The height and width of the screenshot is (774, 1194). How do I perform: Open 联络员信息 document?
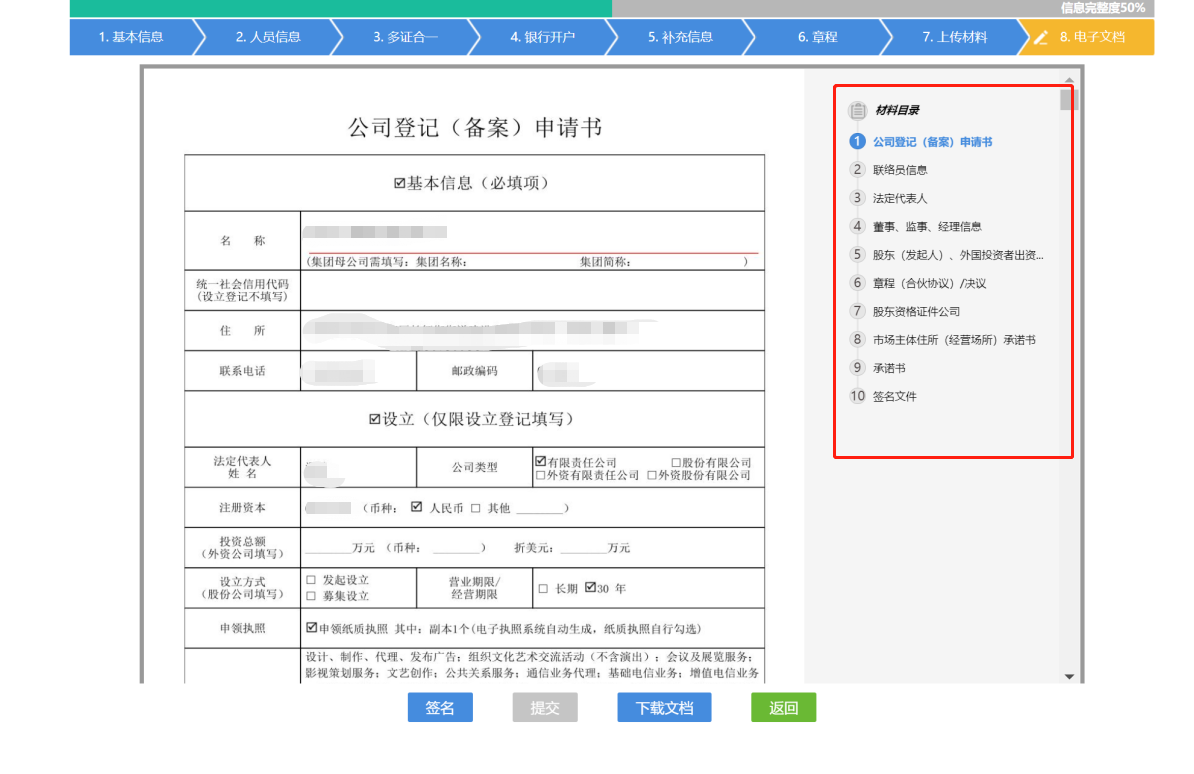pos(899,170)
